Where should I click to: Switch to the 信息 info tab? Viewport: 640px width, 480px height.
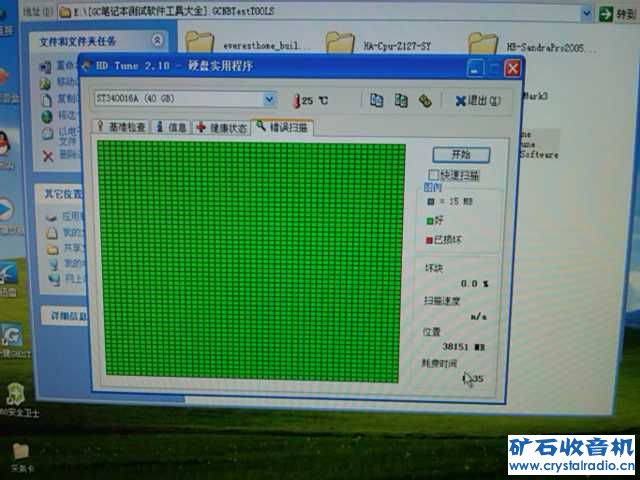pos(171,127)
